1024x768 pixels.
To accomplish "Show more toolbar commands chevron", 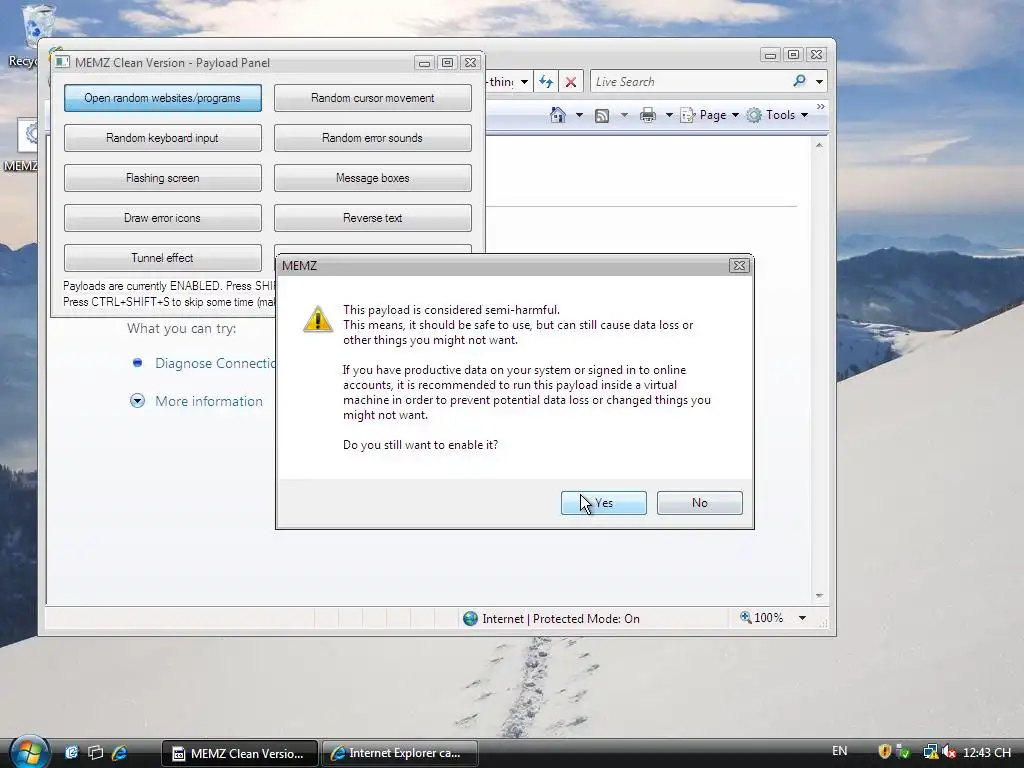I will tap(821, 106).
